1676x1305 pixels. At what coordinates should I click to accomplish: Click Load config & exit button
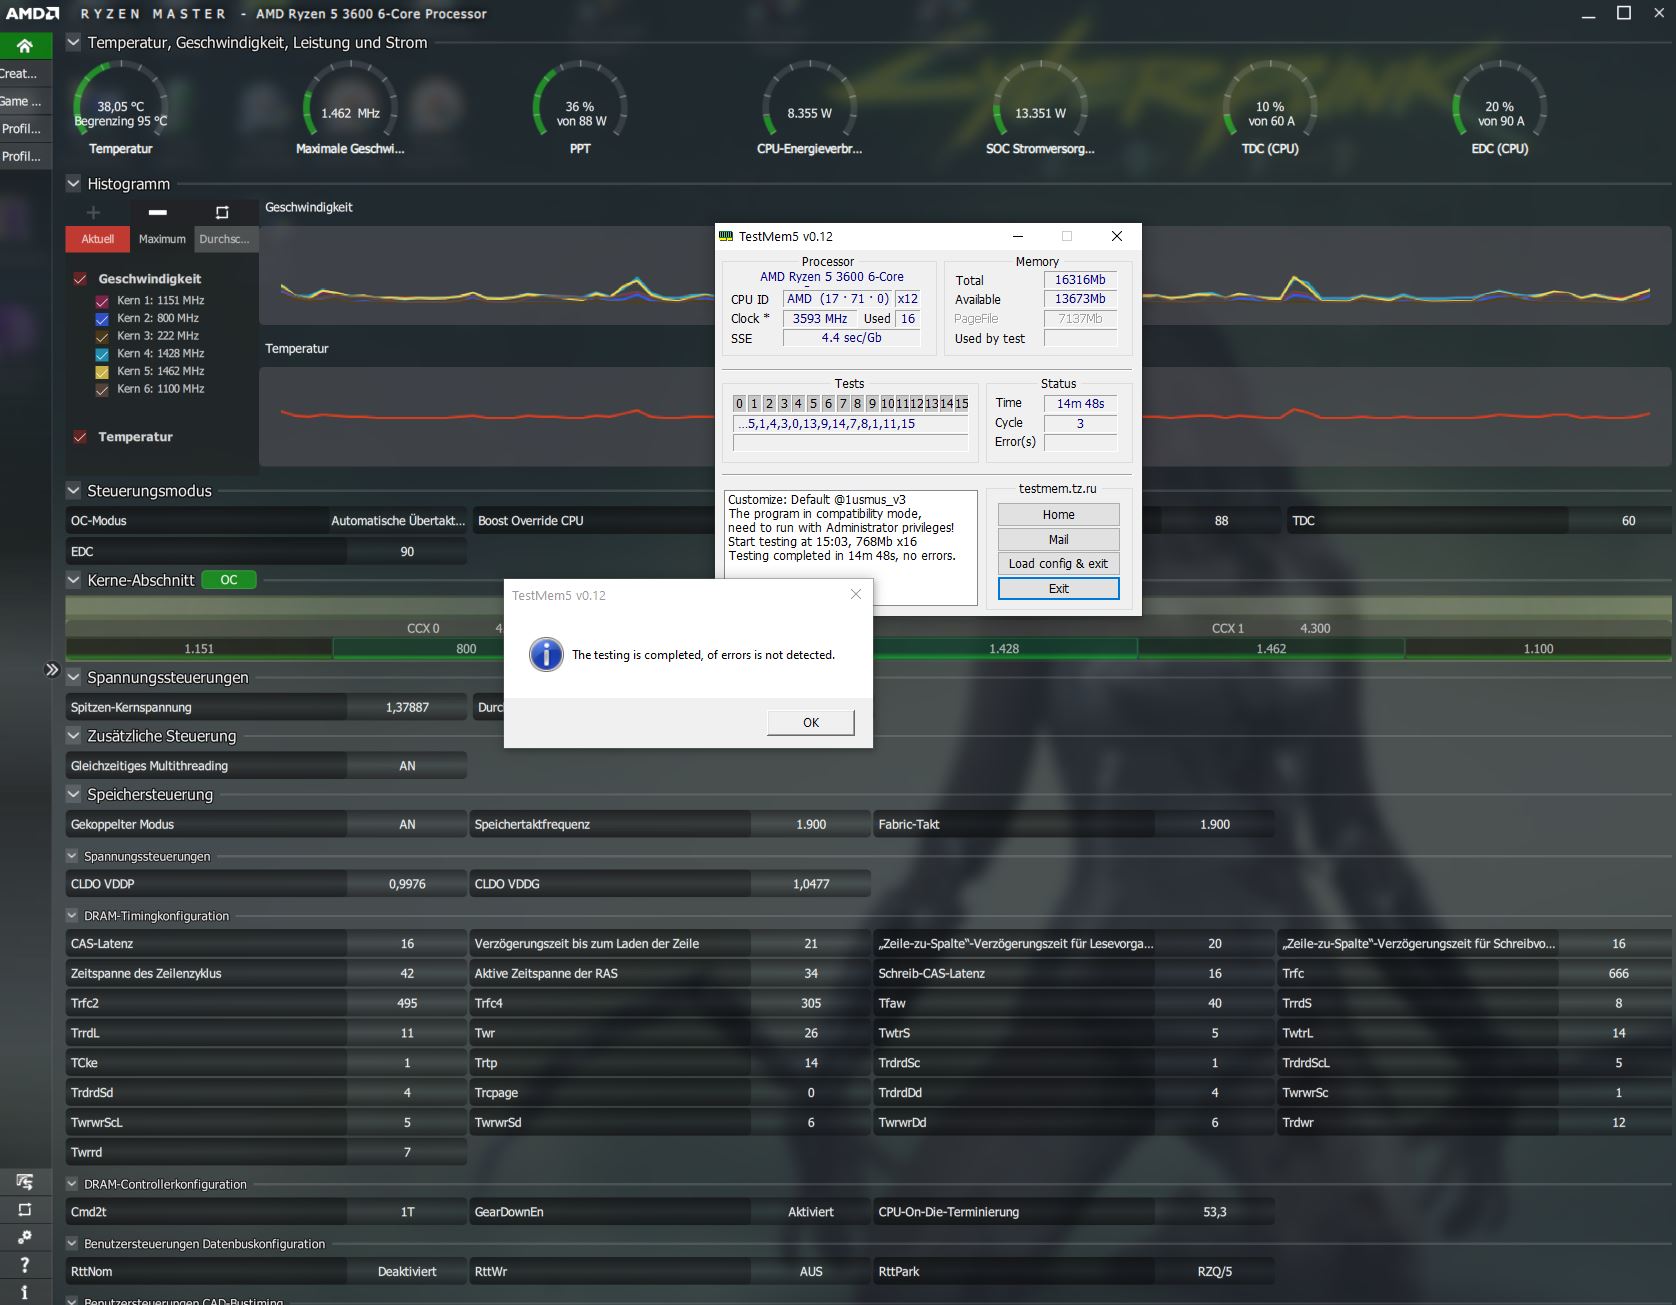1058,563
